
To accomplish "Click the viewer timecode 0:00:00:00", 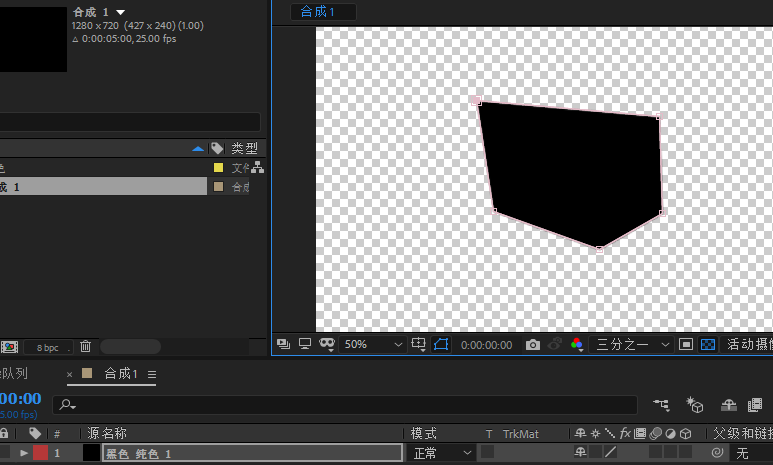I will pyautogui.click(x=487, y=345).
